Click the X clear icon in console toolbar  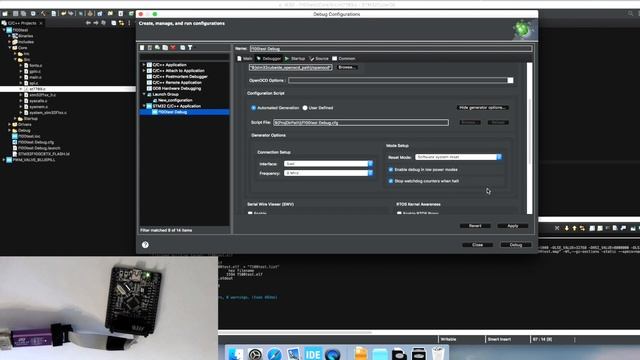point(557,228)
